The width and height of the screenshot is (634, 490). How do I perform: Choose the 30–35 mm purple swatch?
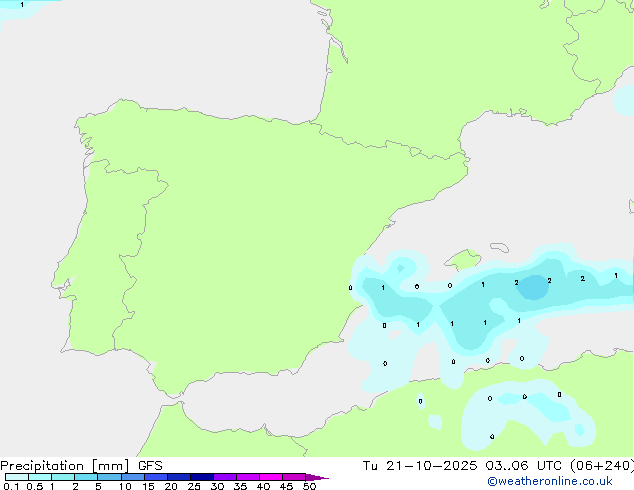(x=225, y=477)
